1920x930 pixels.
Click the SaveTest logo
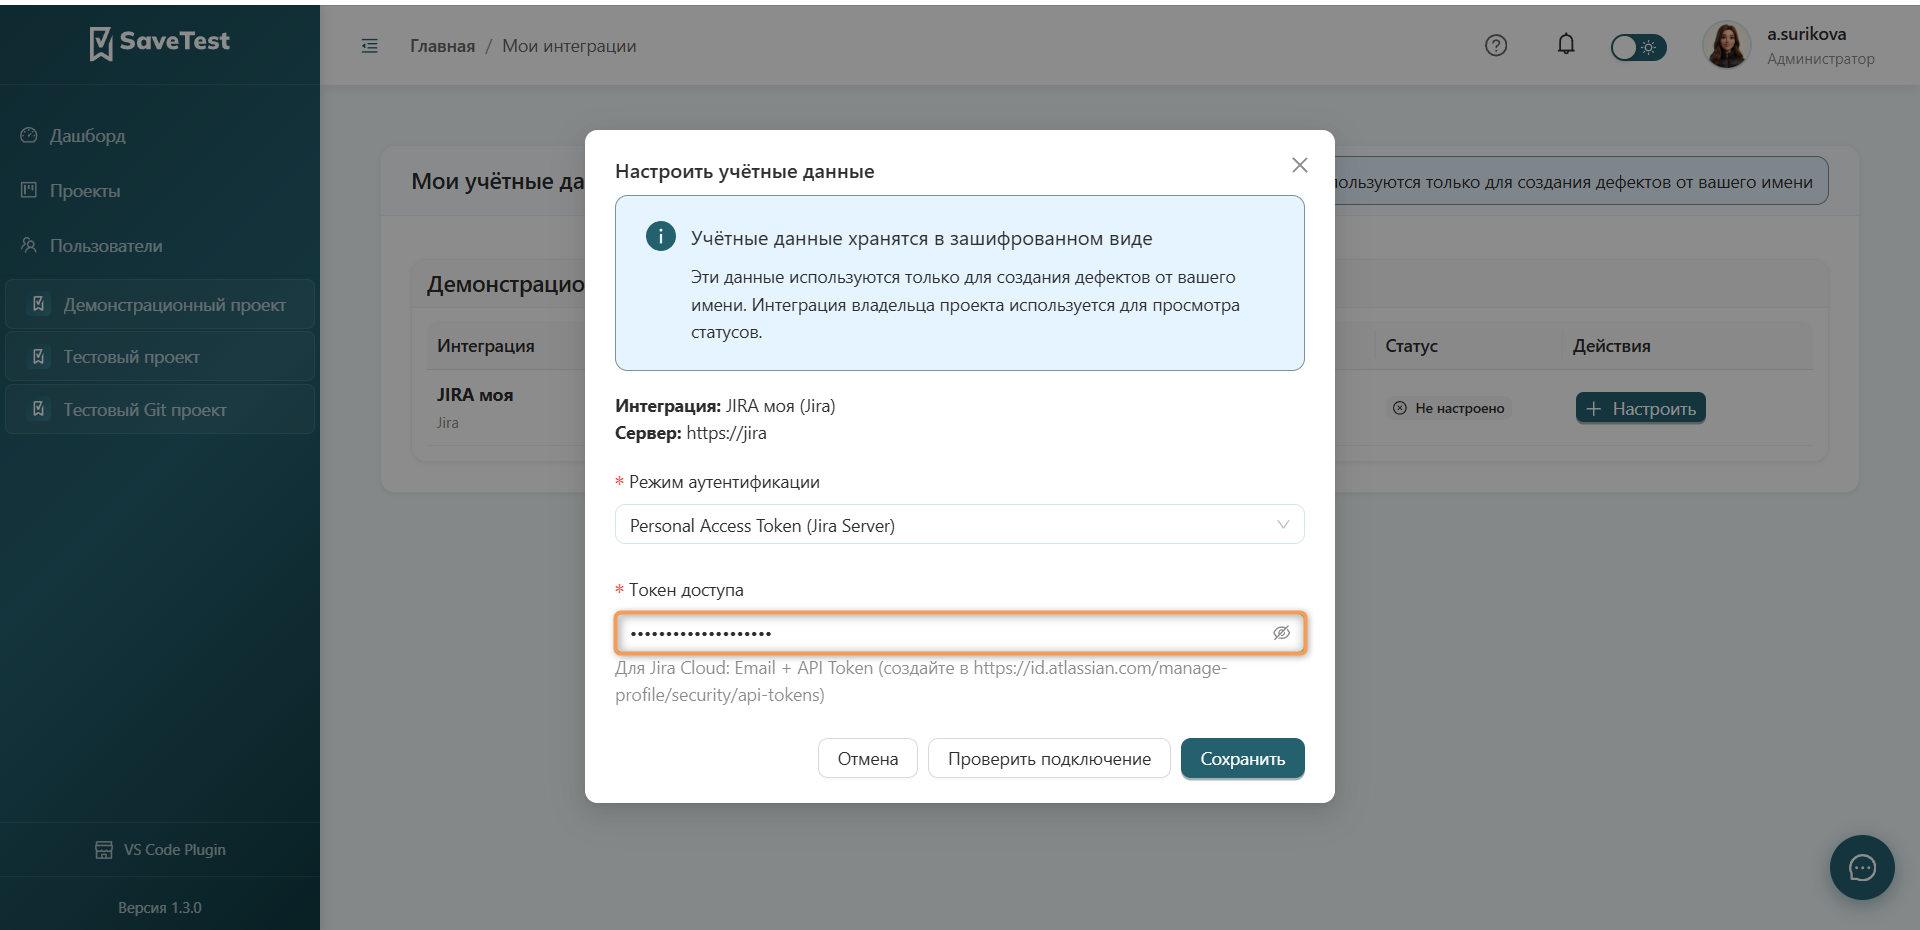[160, 42]
